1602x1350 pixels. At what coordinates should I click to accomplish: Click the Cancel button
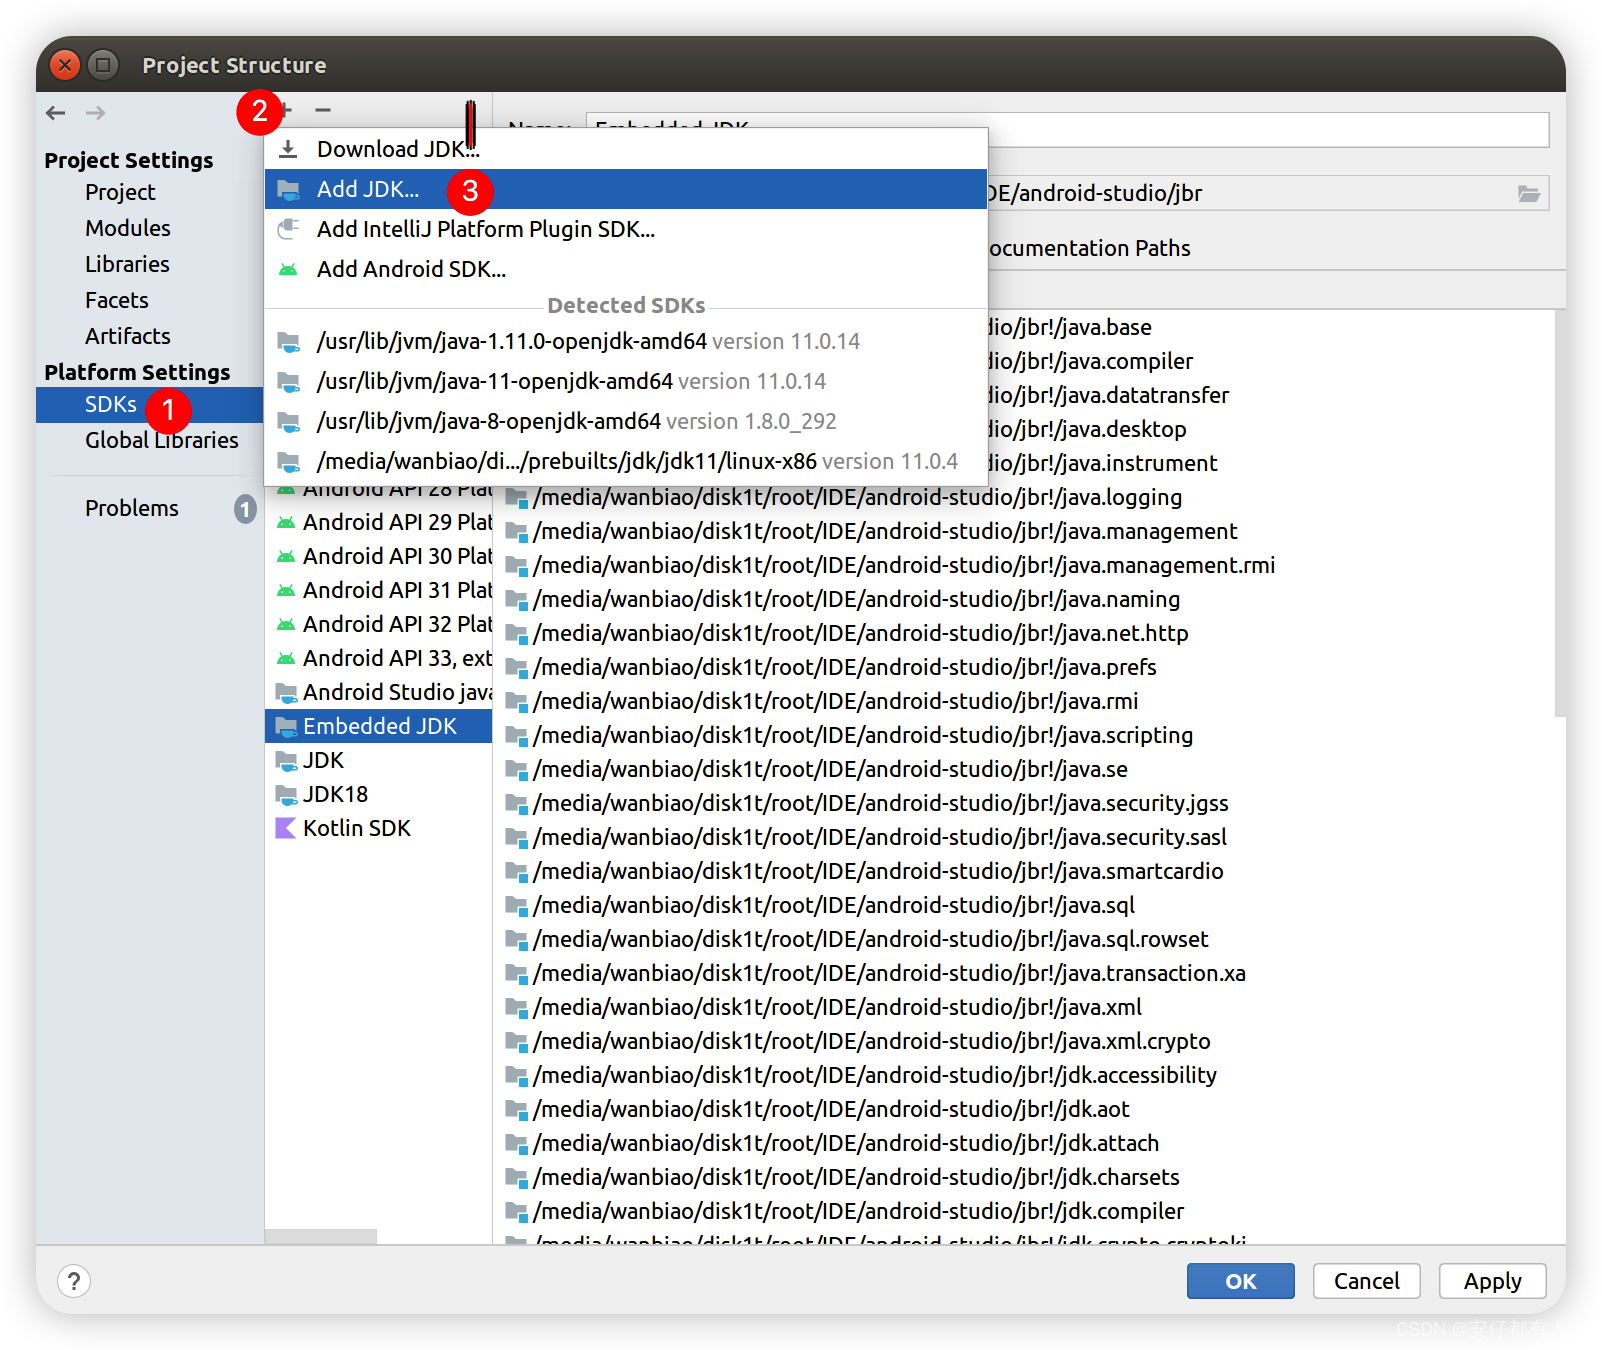click(x=1366, y=1281)
